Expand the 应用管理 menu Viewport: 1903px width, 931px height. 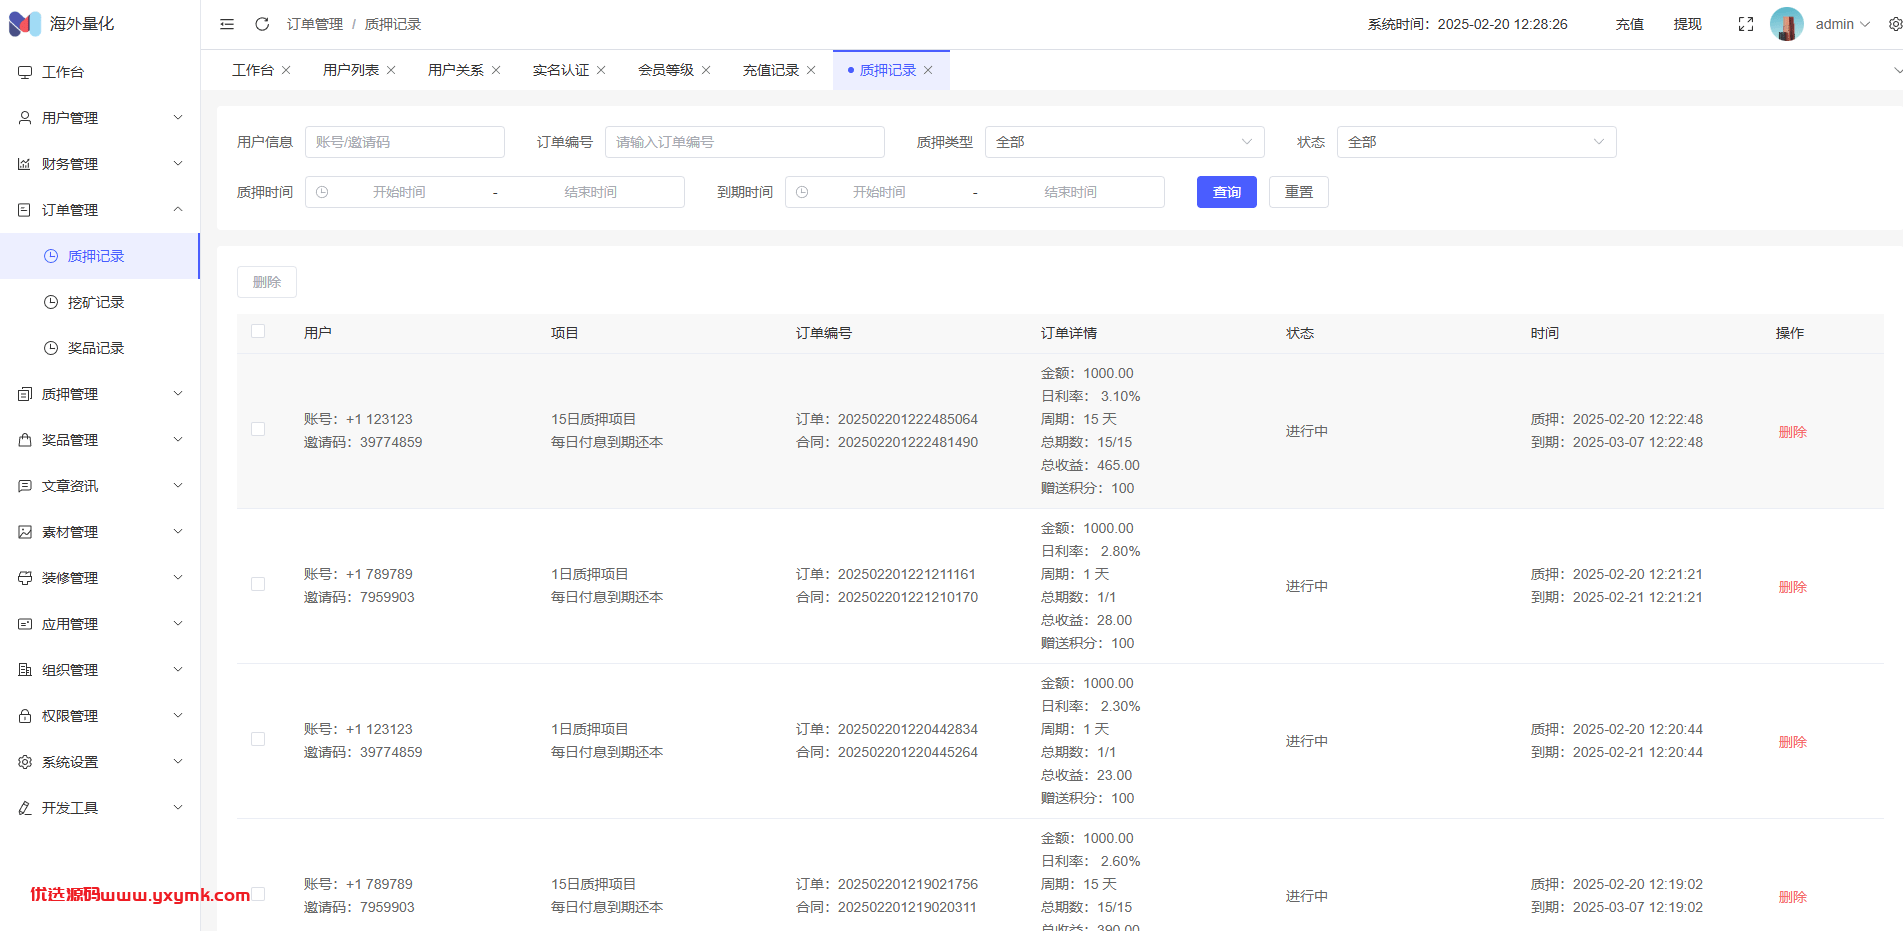point(100,624)
